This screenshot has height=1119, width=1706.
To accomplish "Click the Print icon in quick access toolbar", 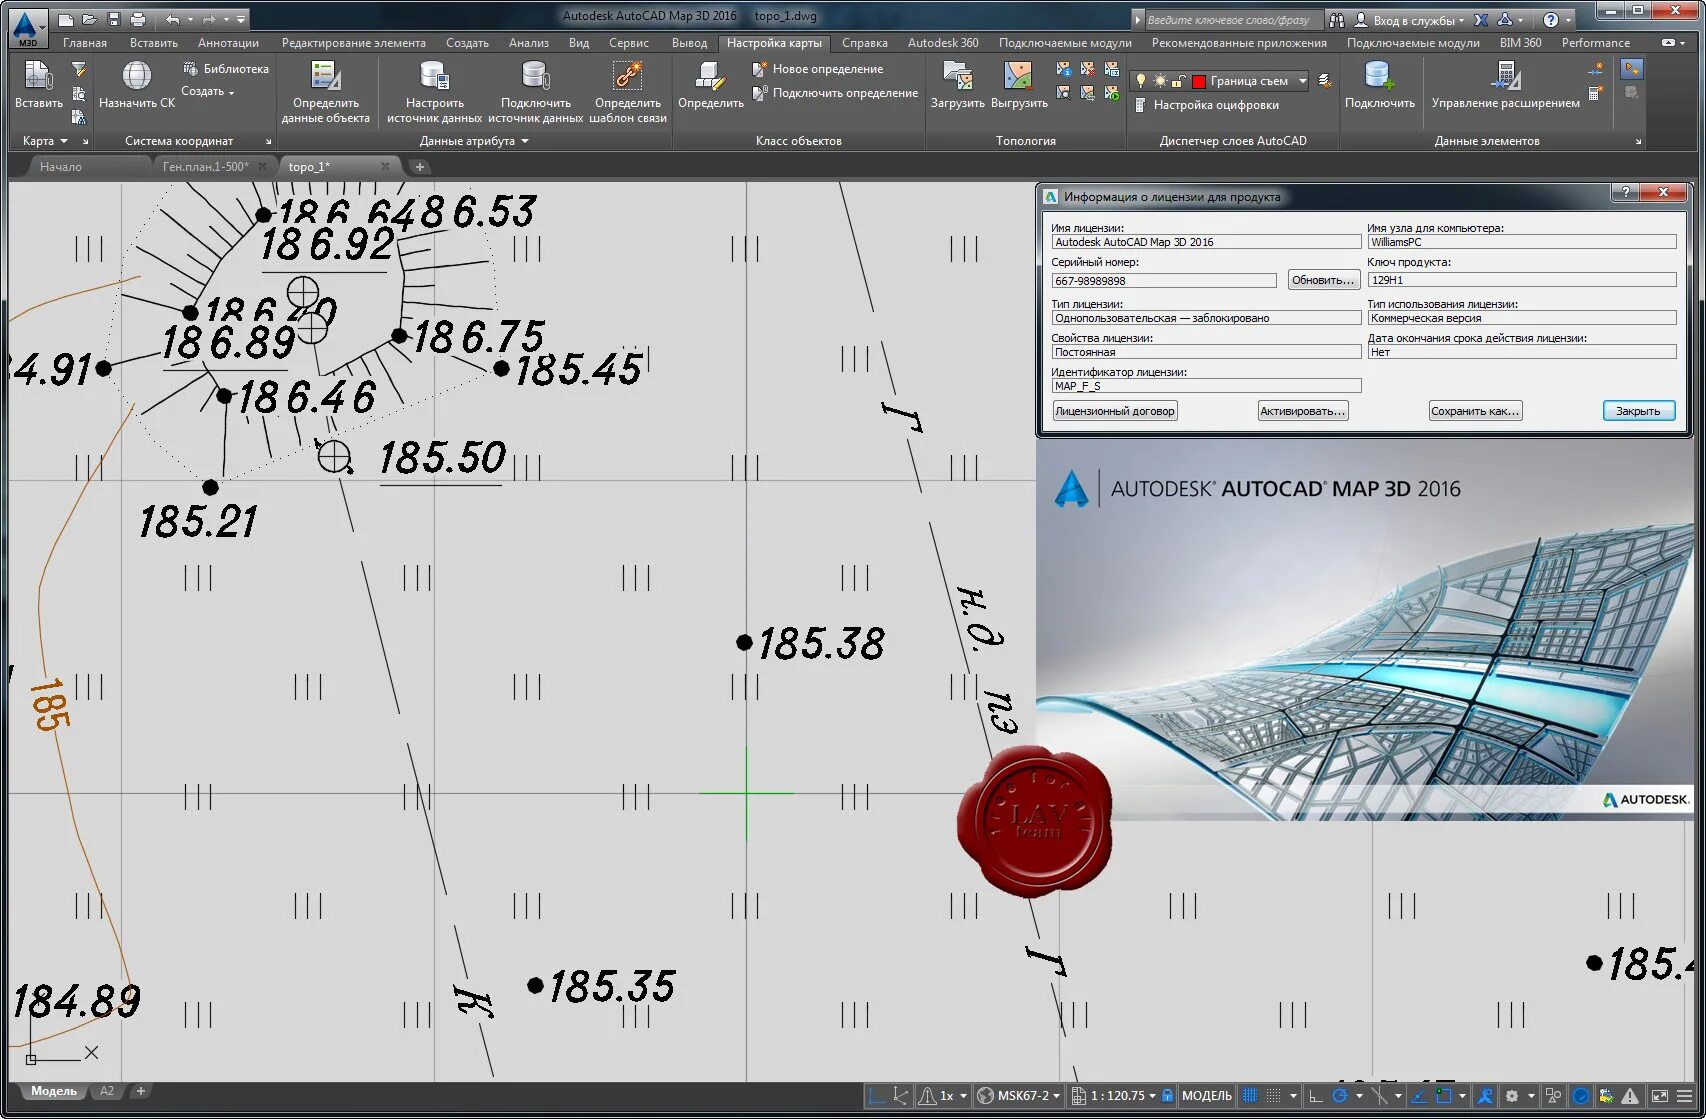I will pyautogui.click(x=137, y=19).
